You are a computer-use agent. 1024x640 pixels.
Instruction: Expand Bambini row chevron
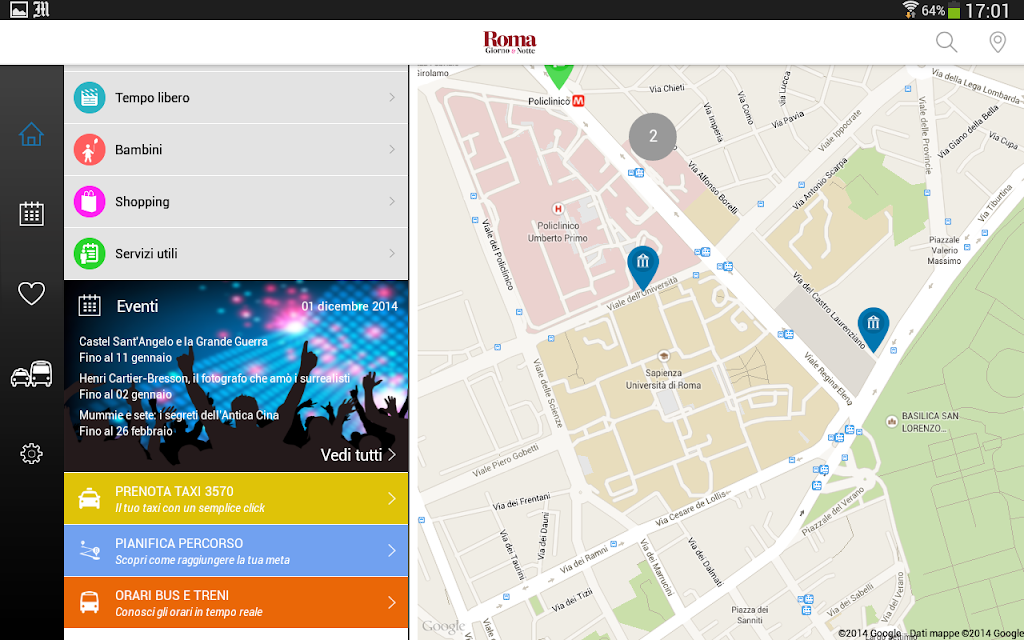(392, 150)
